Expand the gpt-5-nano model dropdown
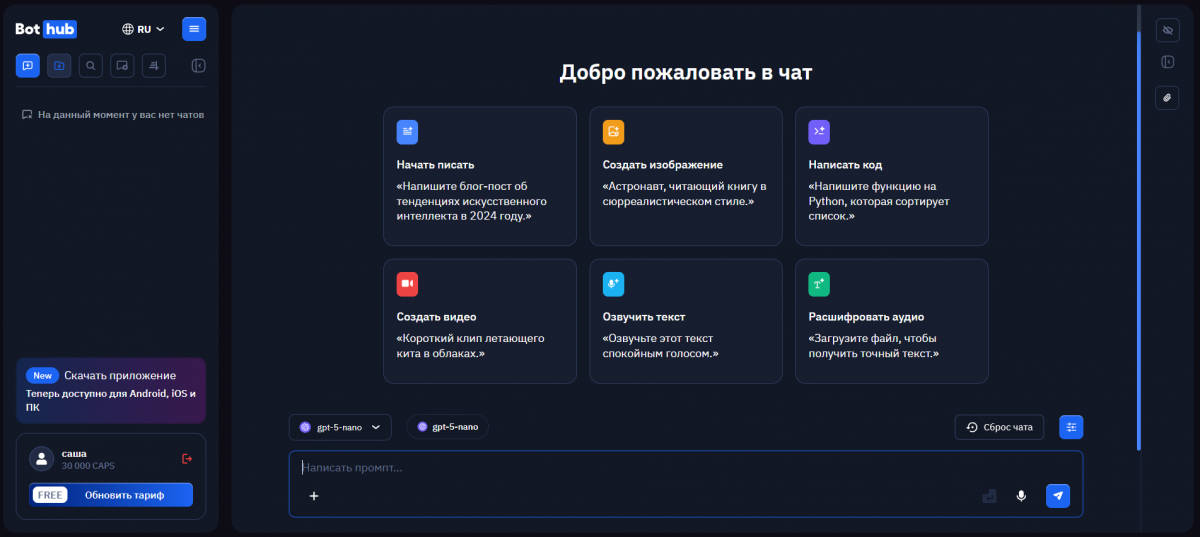This screenshot has width=1200, height=537. 340,427
